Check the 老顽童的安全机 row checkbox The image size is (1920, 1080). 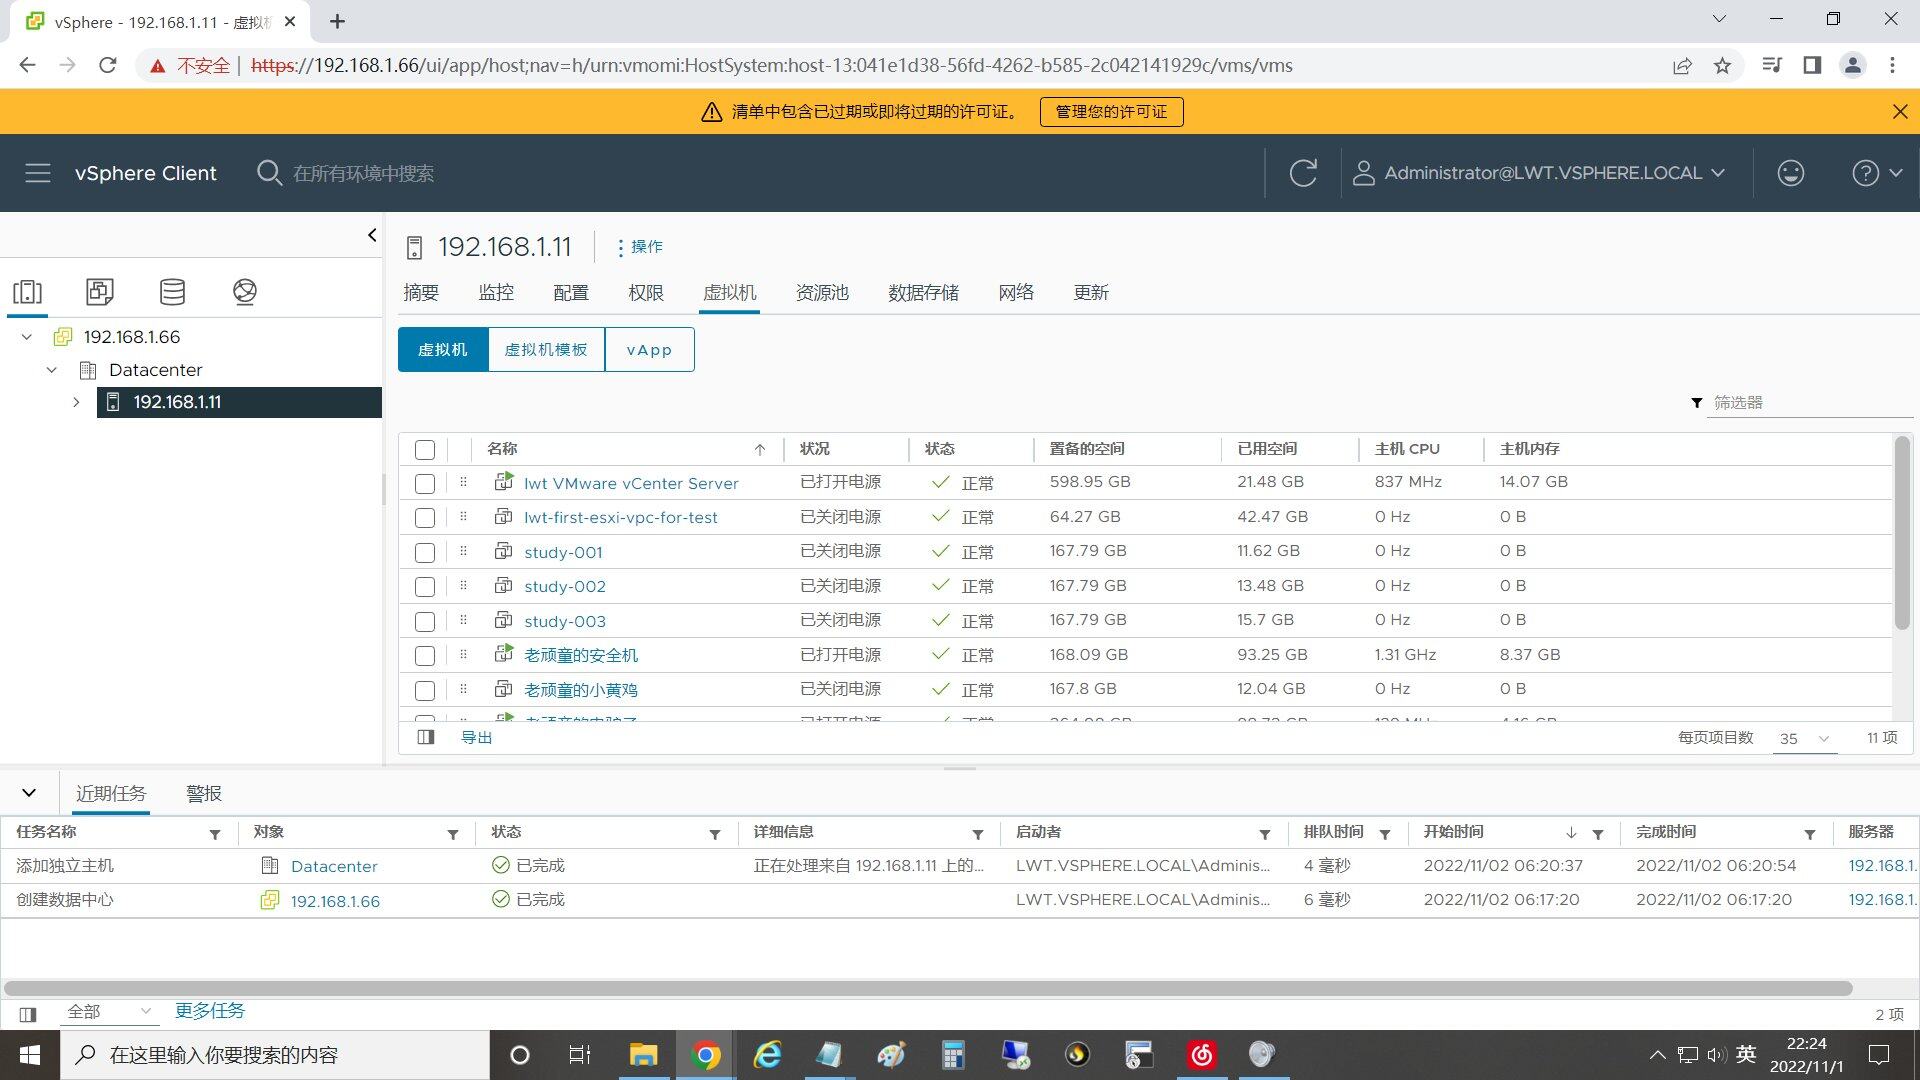425,656
